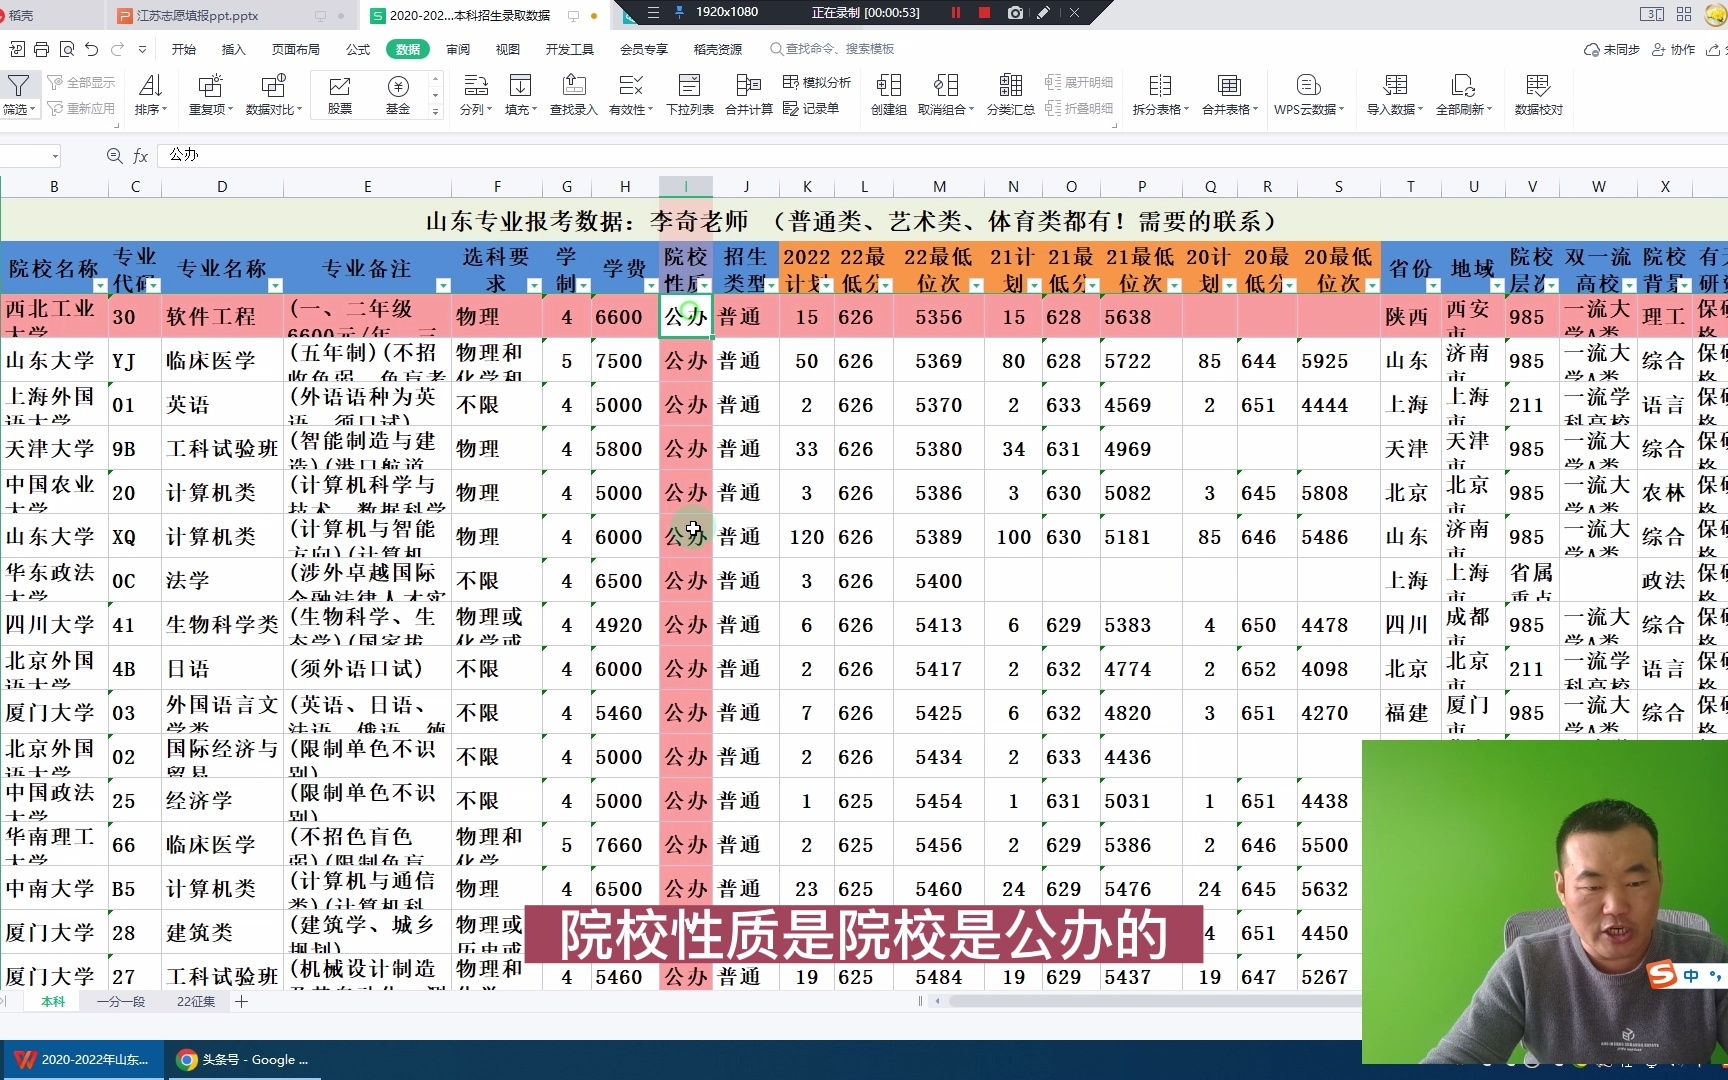Viewport: 1728px width, 1080px height.
Task: Open the 审阅 (Review) tab
Action: [458, 49]
